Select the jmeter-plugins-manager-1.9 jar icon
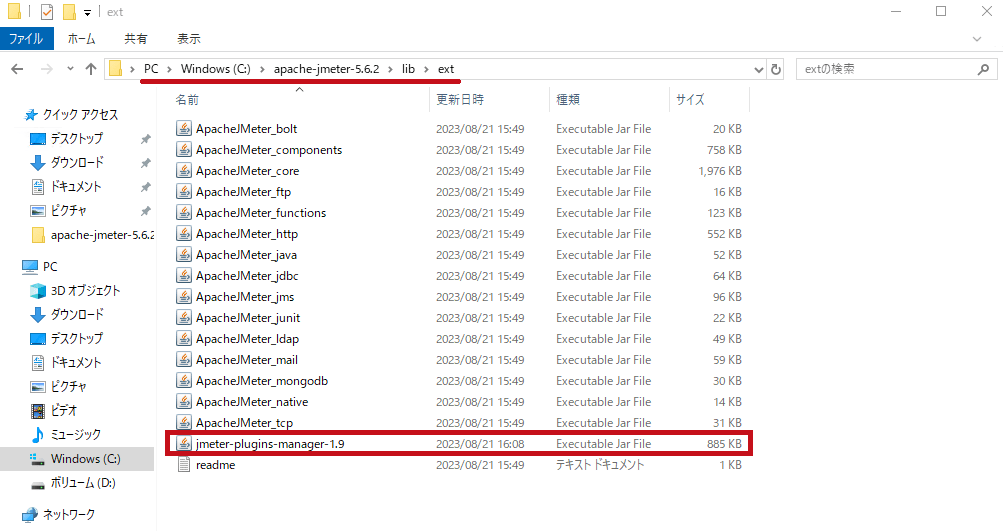Screen dimensions: 1003x531 184,443
